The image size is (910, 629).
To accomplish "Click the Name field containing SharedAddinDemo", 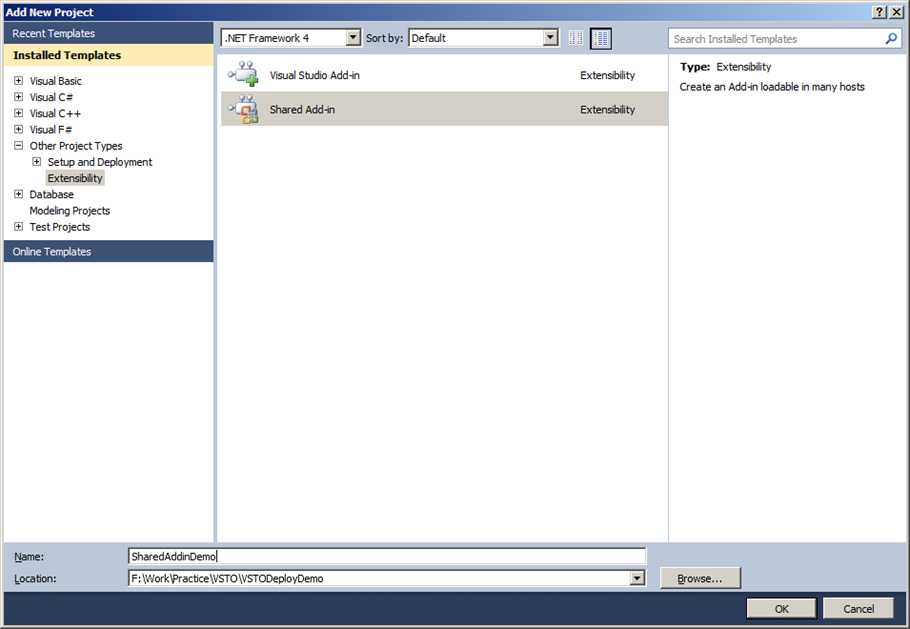I will (x=387, y=556).
